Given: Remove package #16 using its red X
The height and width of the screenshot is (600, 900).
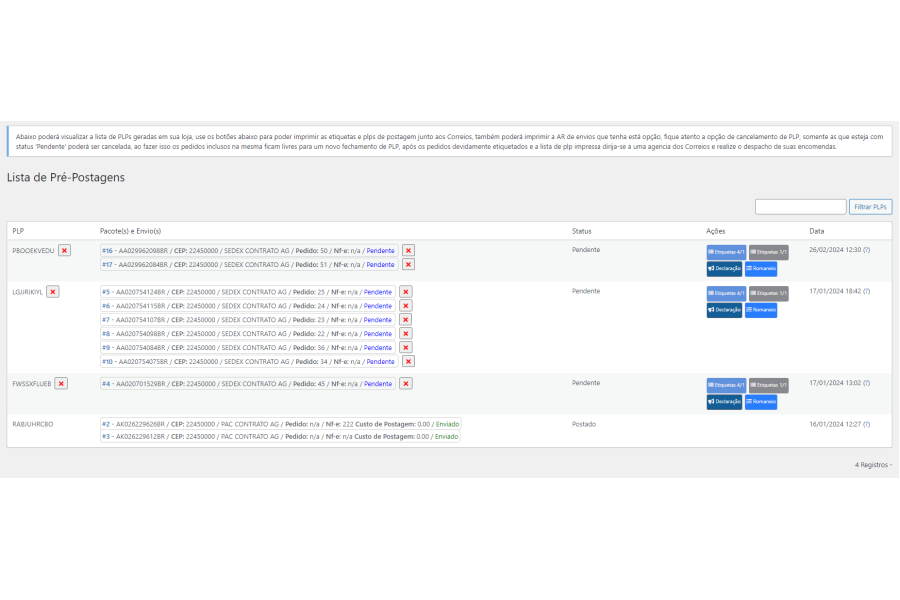Looking at the screenshot, I should 408,251.
